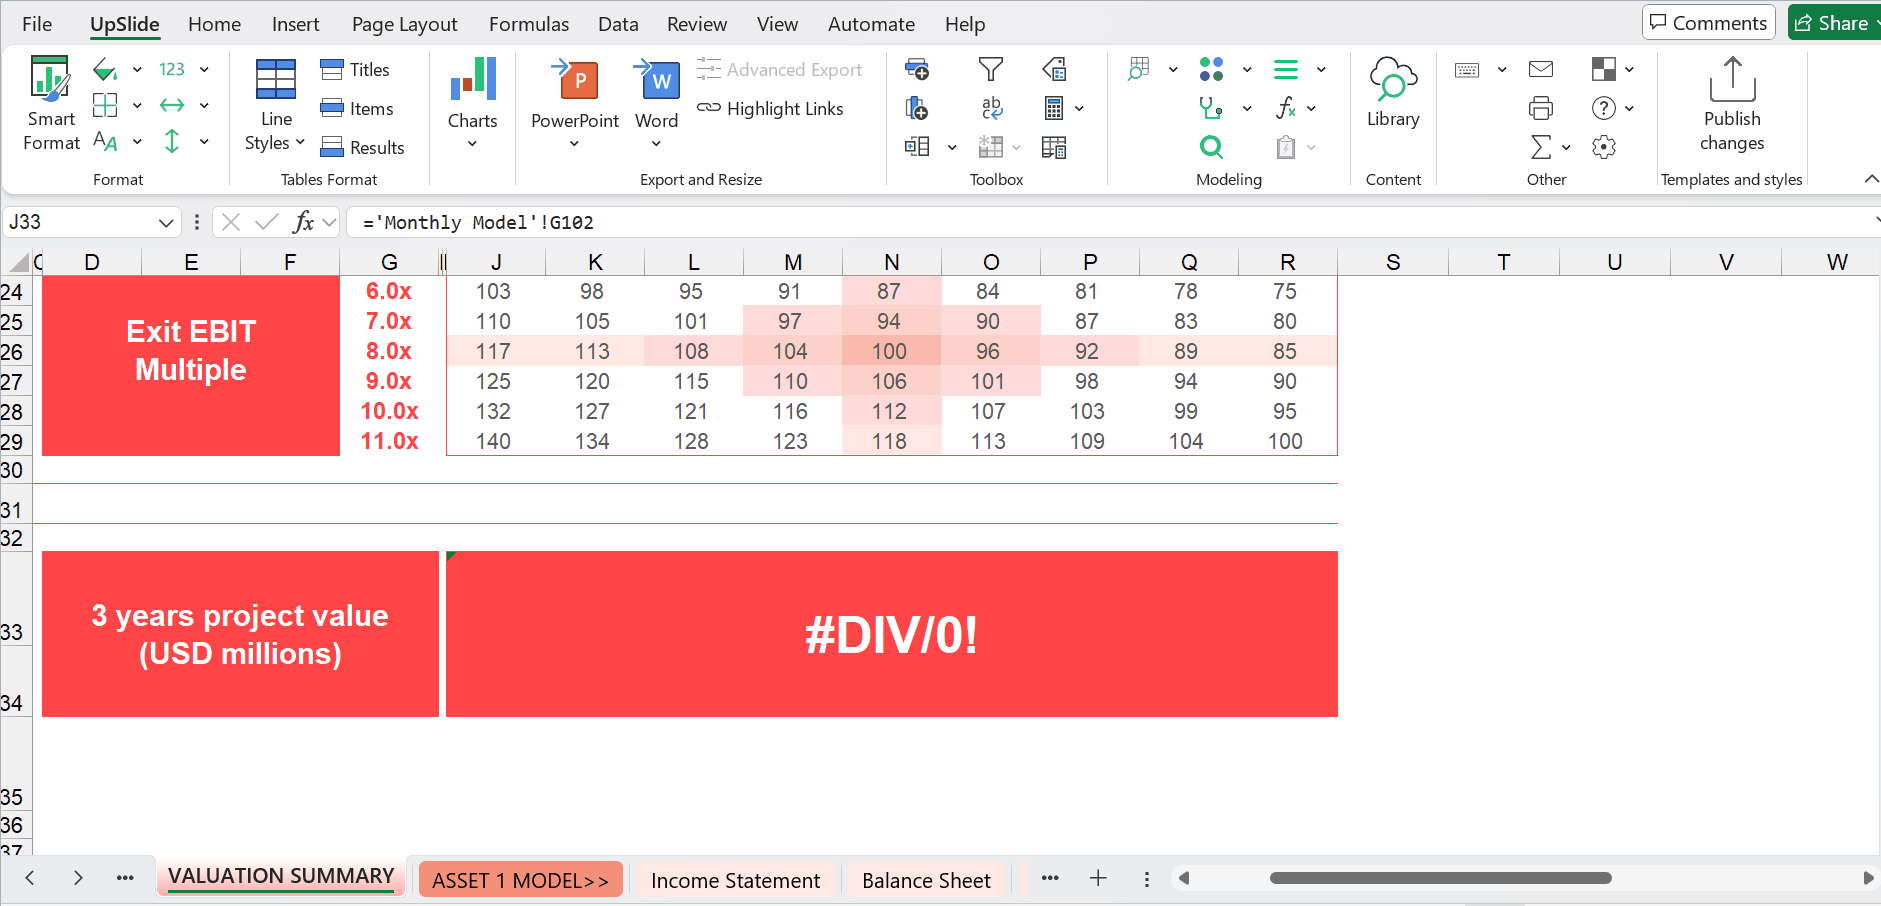Toggle Items table format
The height and width of the screenshot is (906, 1881).
(357, 109)
